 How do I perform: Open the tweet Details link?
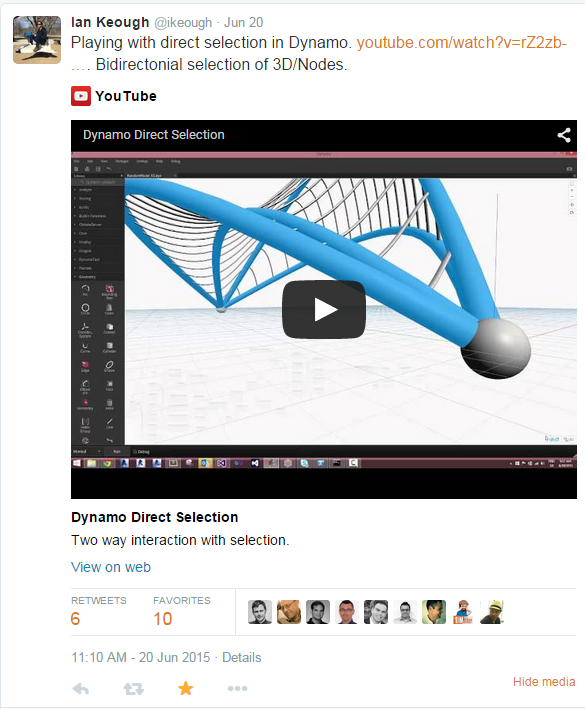click(x=241, y=657)
